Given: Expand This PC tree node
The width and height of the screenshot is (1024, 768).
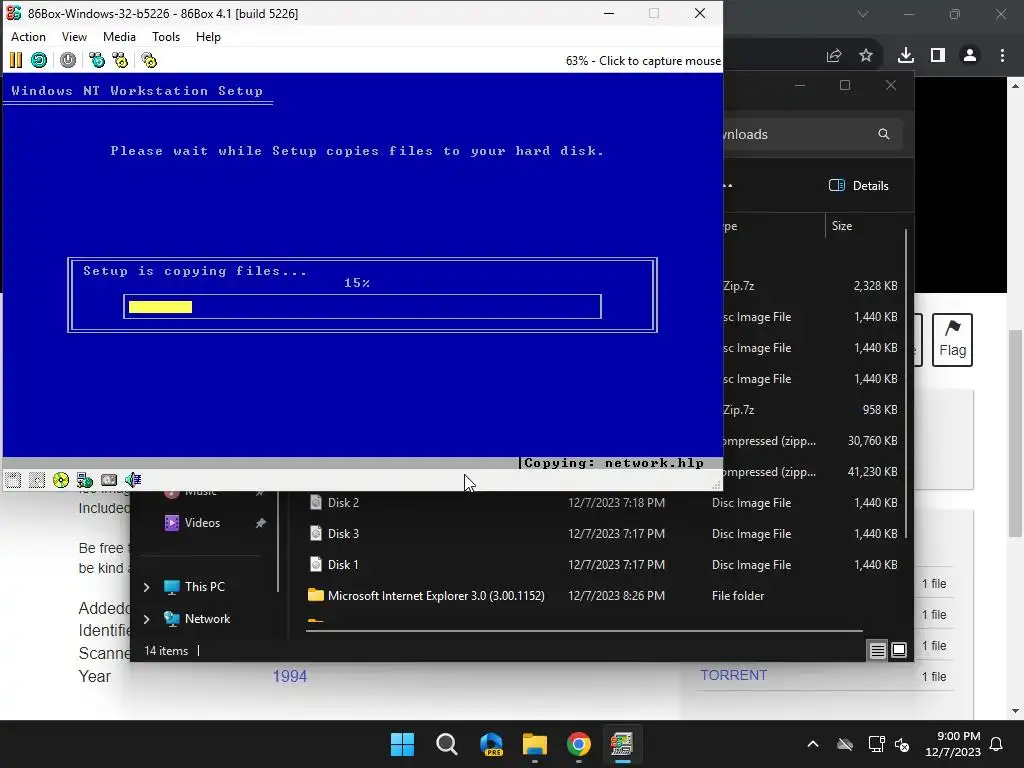Looking at the screenshot, I should (146, 587).
